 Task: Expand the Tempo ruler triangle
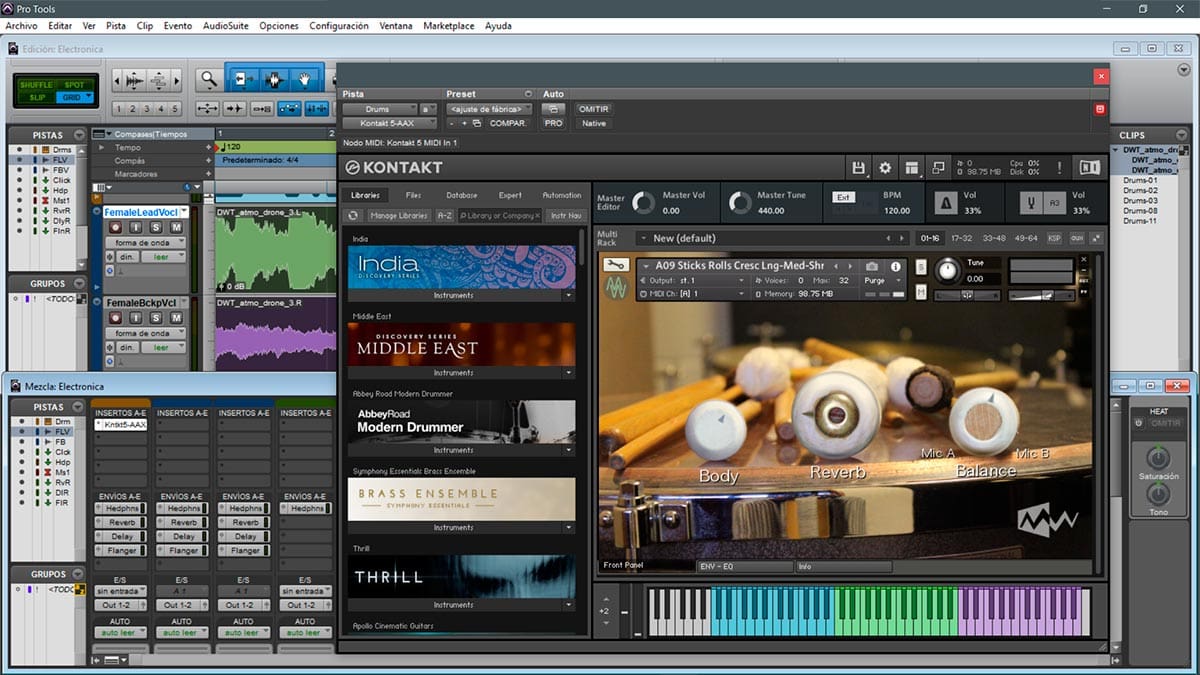tap(101, 147)
